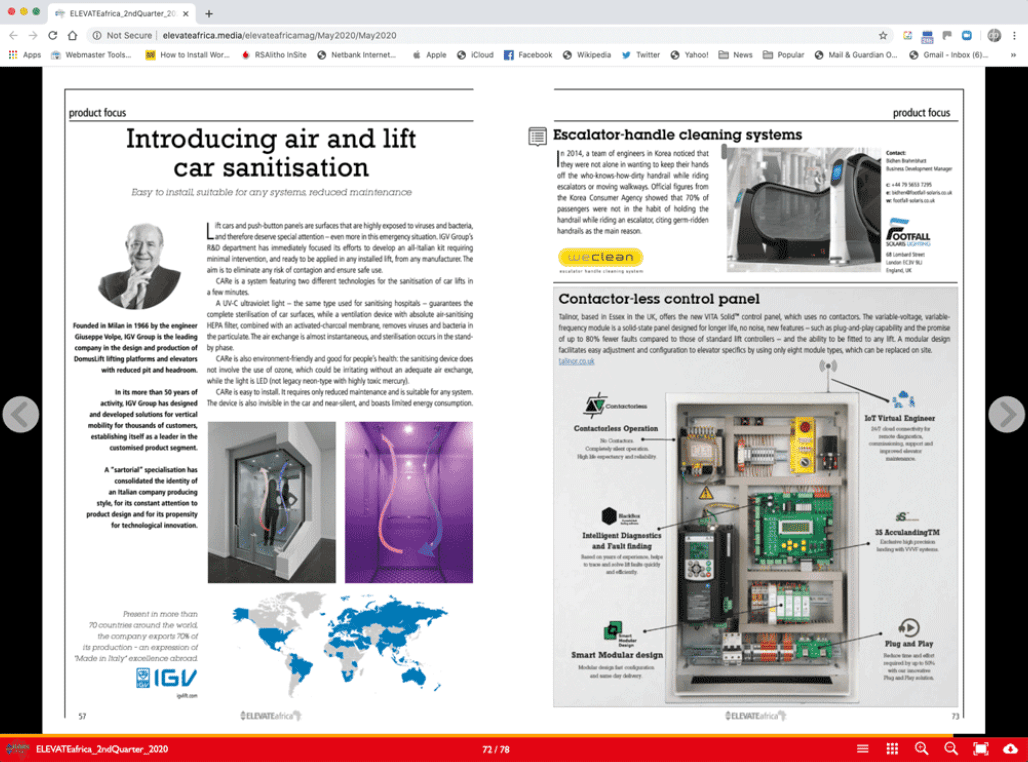The height and width of the screenshot is (762, 1028).
Task: Toggle fullscreen viewer mode
Action: click(981, 749)
